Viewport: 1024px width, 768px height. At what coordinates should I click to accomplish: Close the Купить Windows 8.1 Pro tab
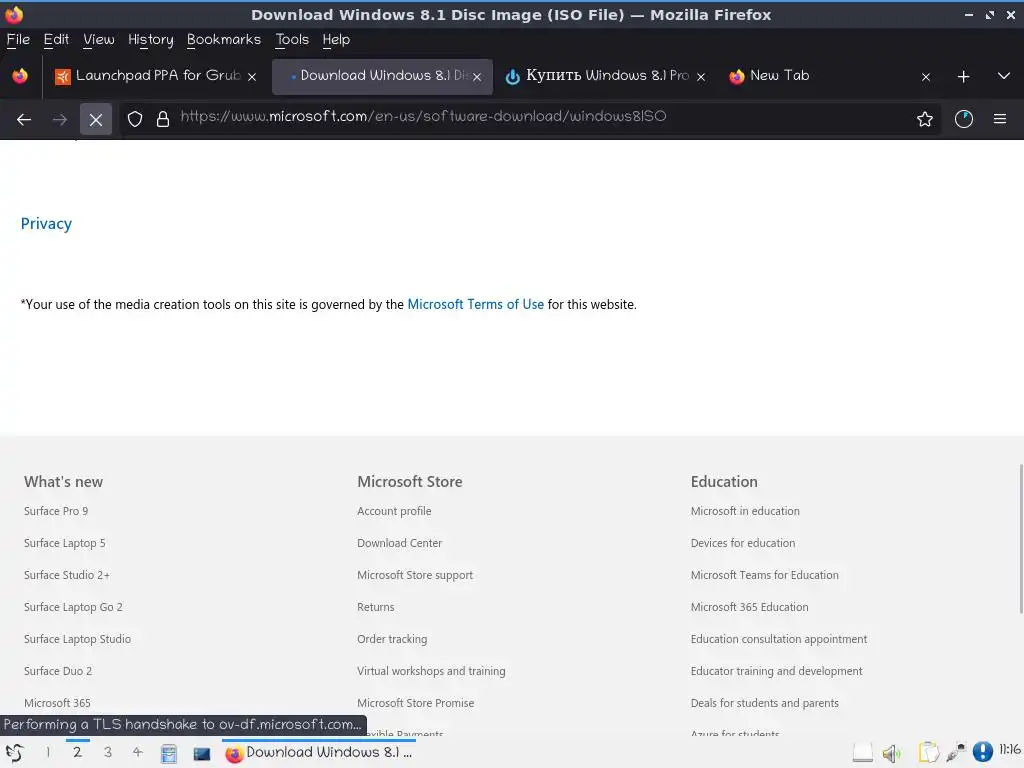tap(701, 77)
